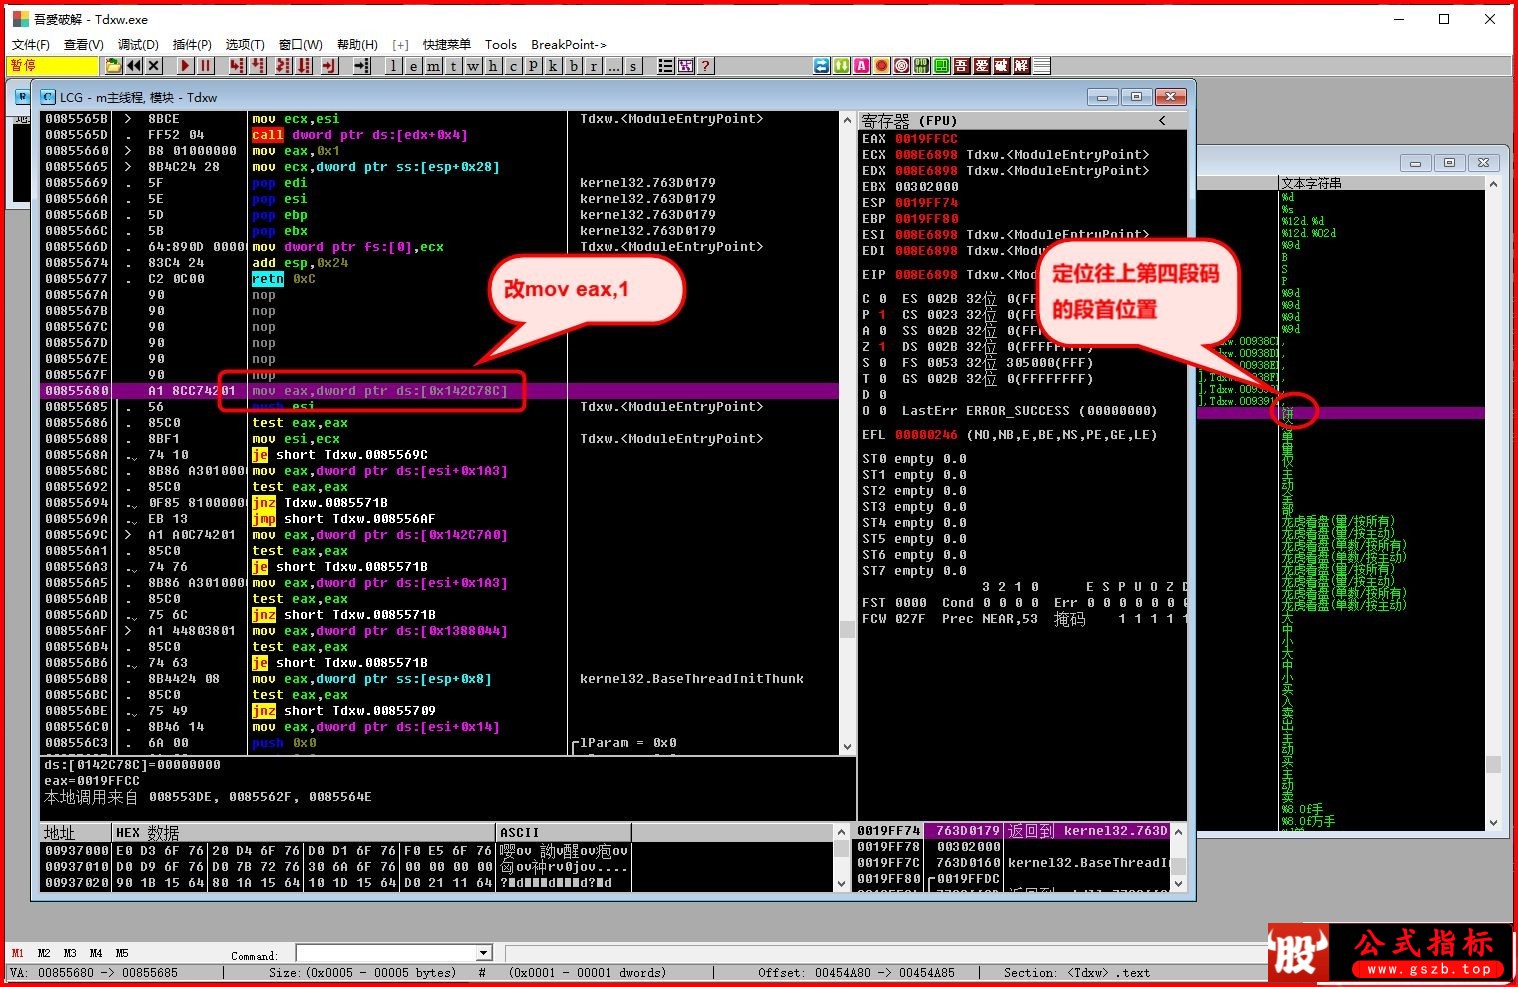Open Executable modules with the 'e' button
The height and width of the screenshot is (987, 1518).
point(413,66)
